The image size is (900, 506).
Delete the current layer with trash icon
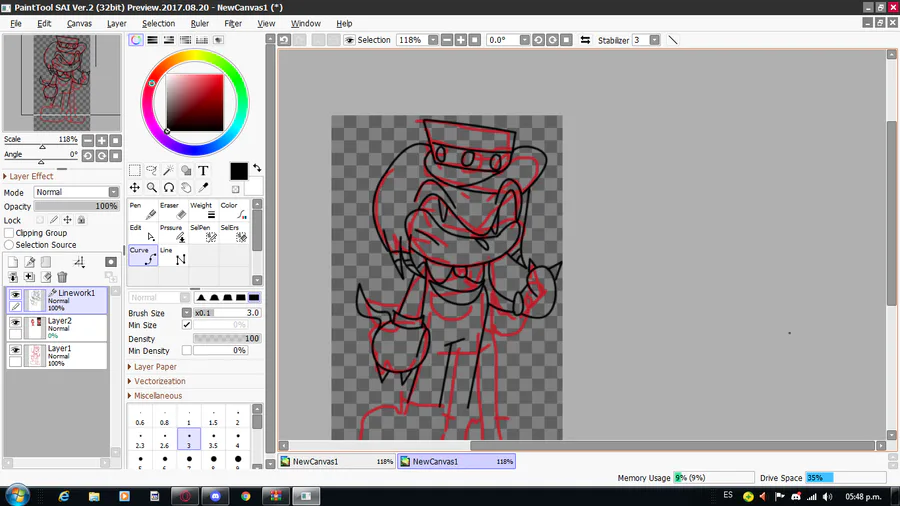[62, 277]
